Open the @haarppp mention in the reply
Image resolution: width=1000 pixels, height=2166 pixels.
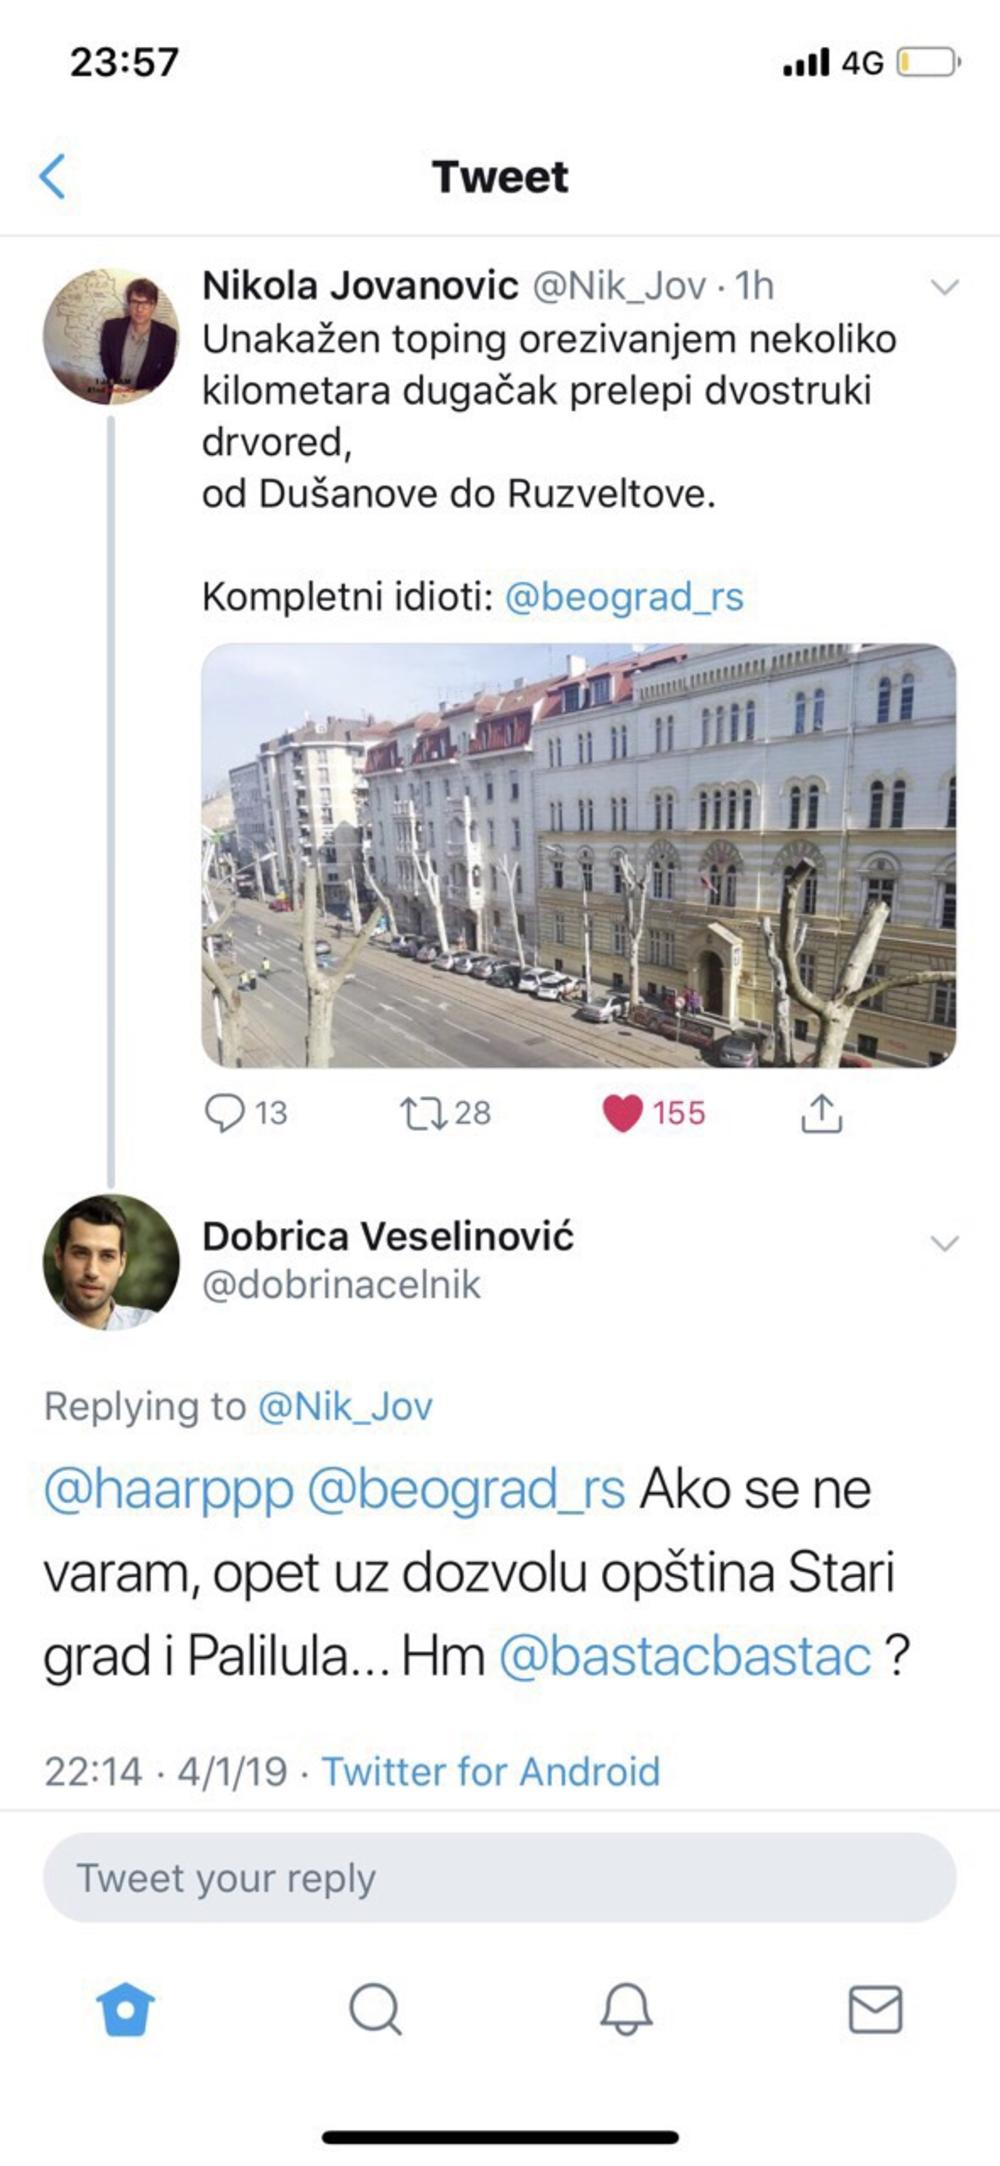tap(168, 1490)
